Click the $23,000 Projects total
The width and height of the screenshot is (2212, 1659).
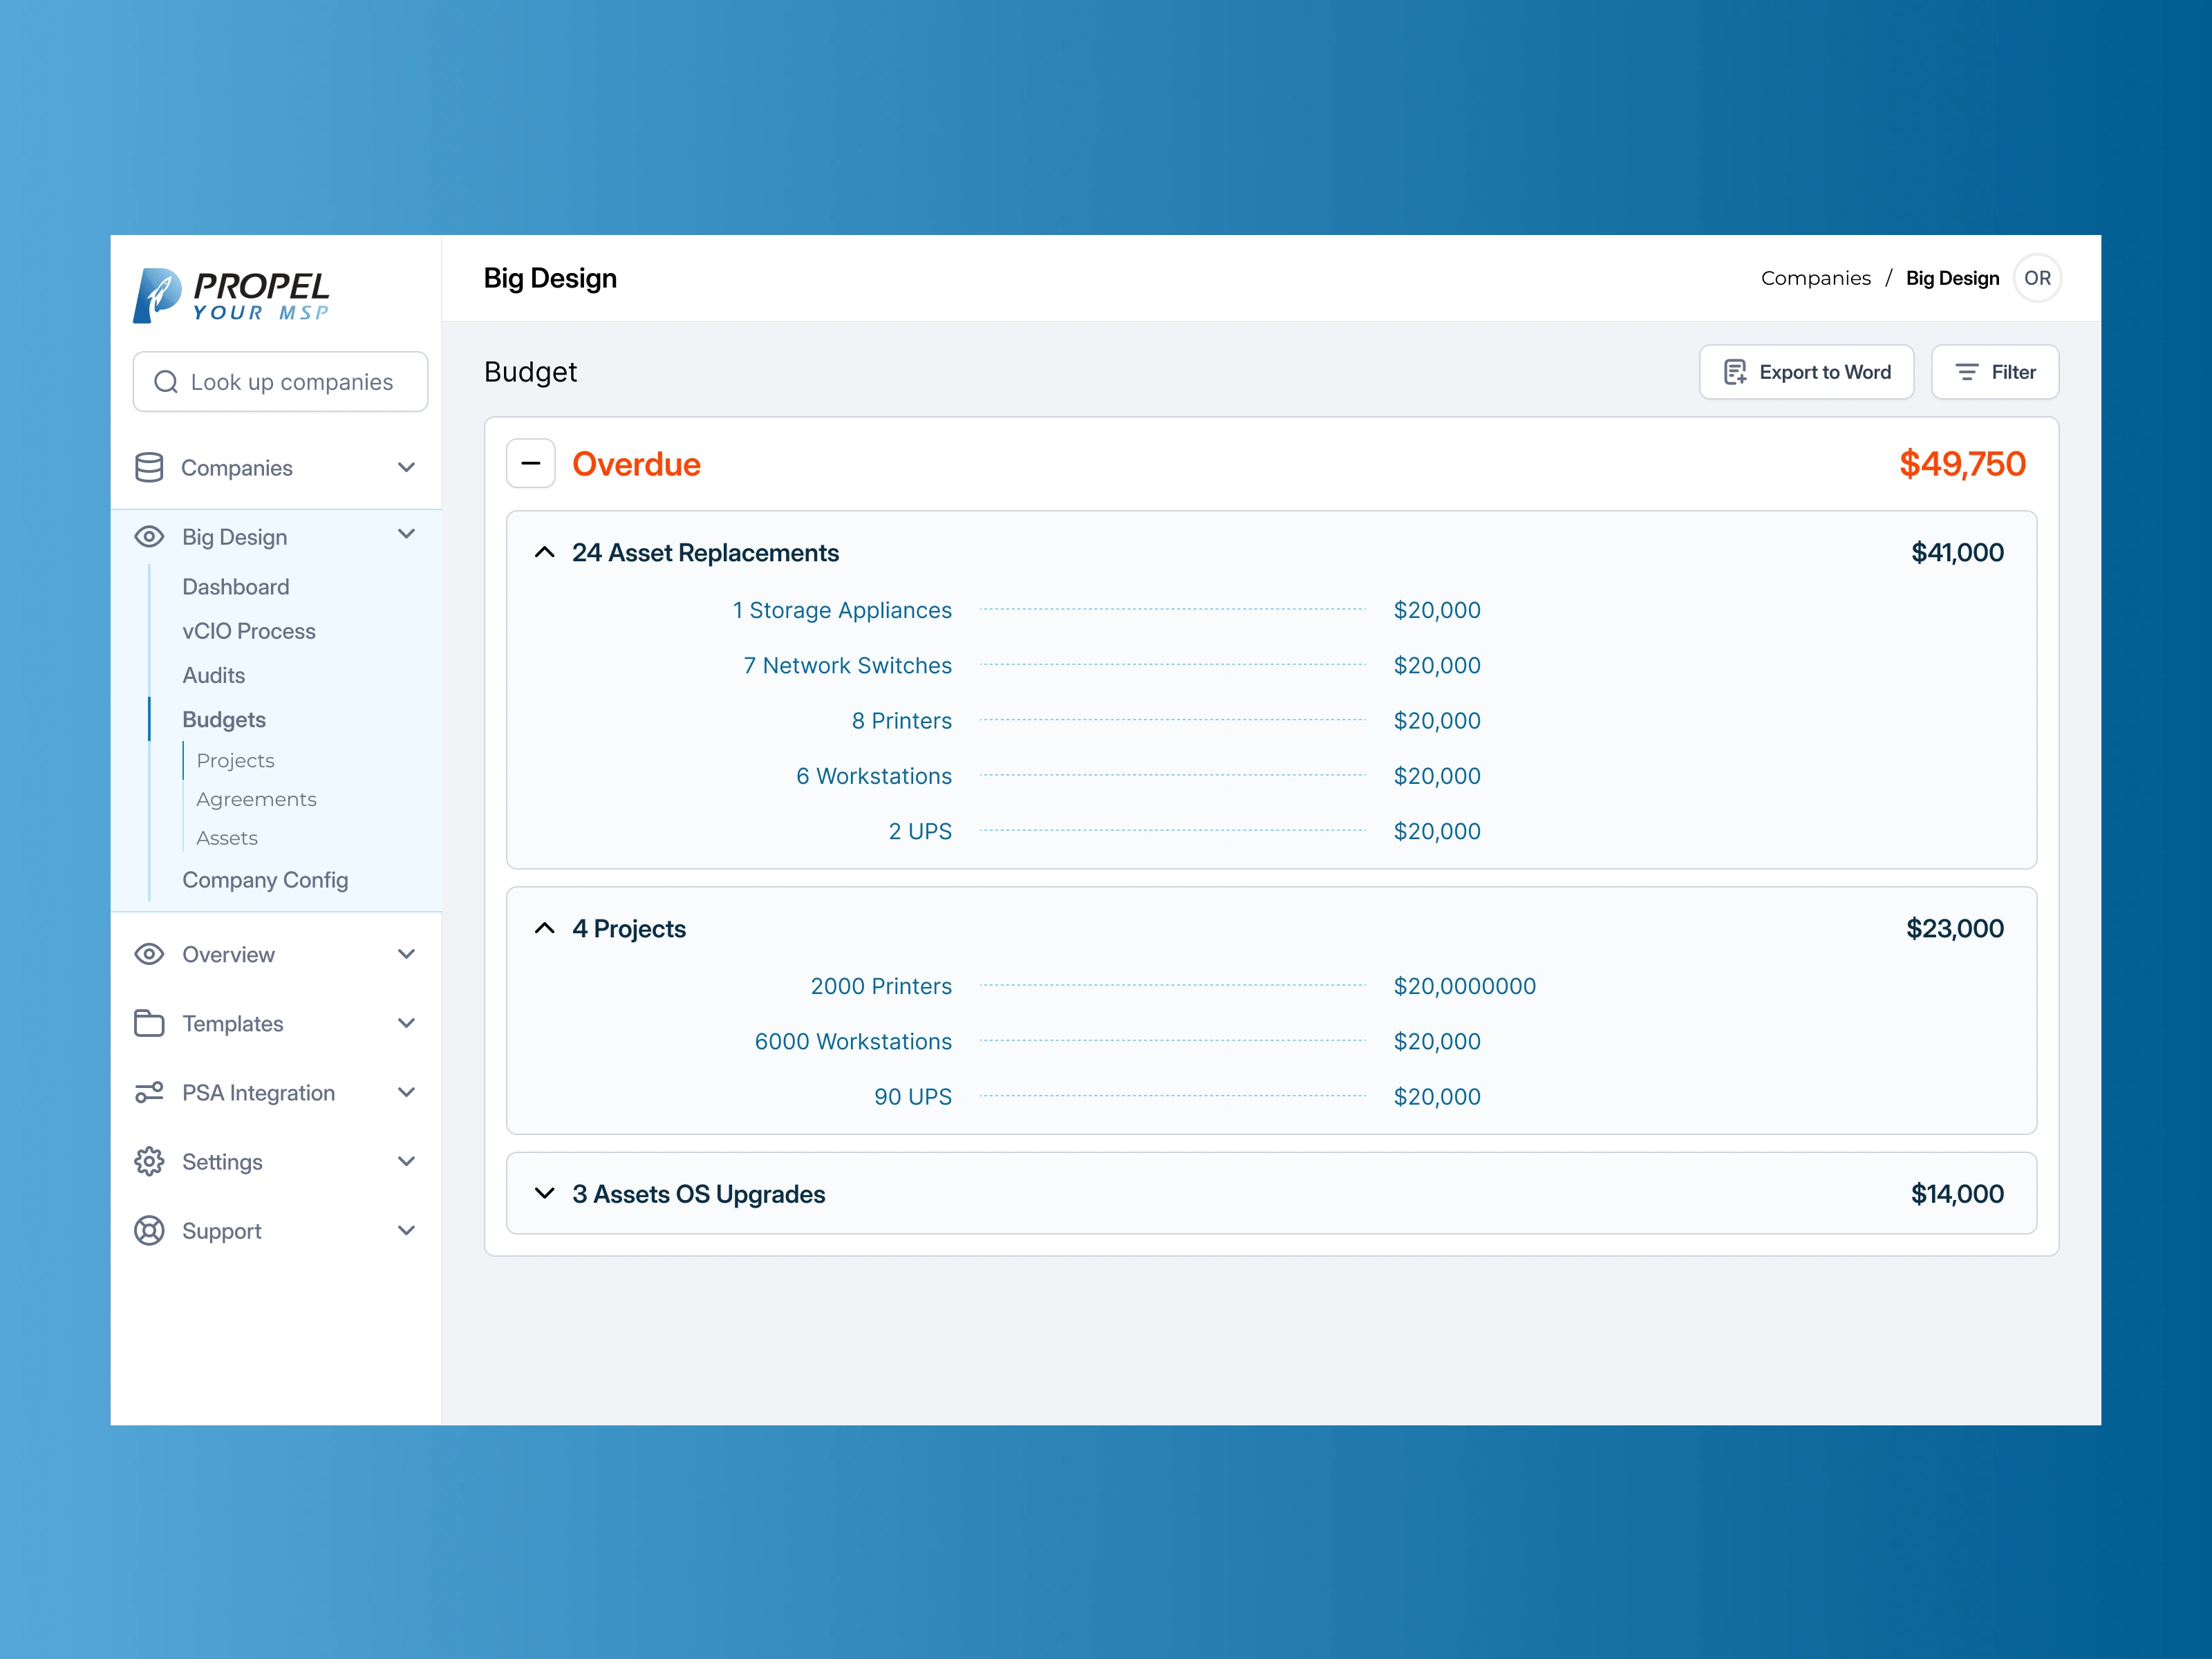coord(1955,928)
